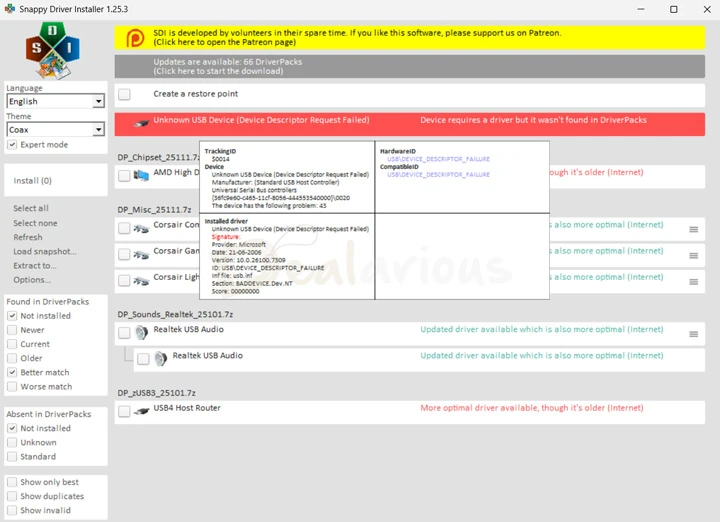Click the Realtek USB Audio speaker icon

[x=141, y=331]
